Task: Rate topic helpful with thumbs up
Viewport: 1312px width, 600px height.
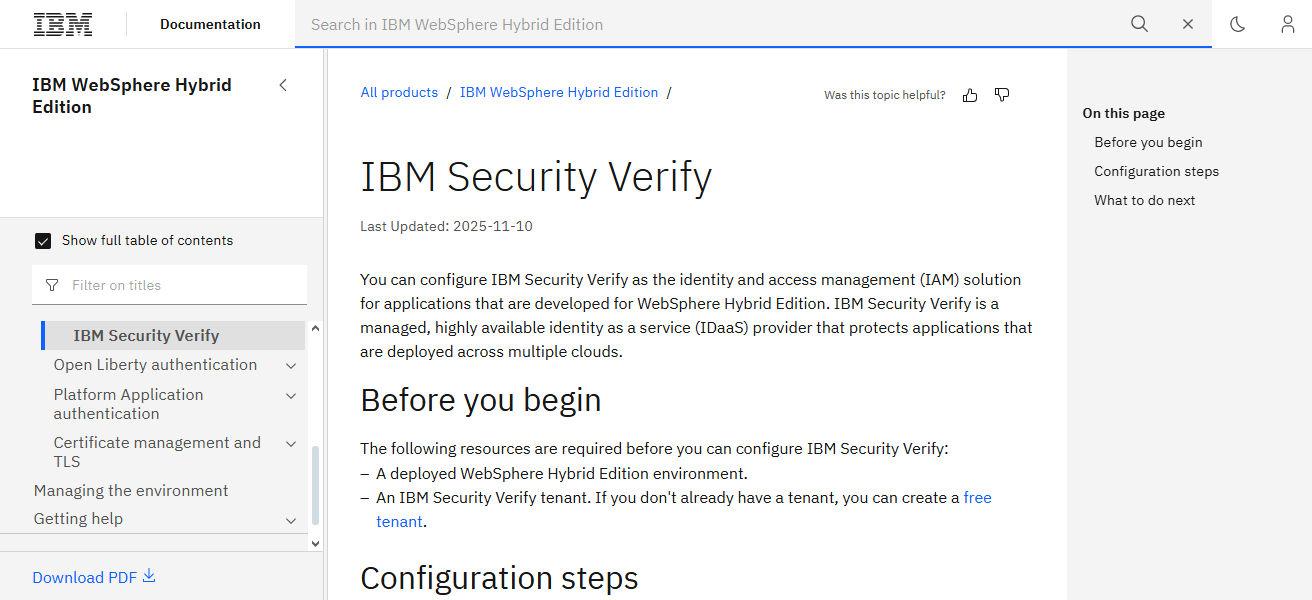Action: pos(969,94)
